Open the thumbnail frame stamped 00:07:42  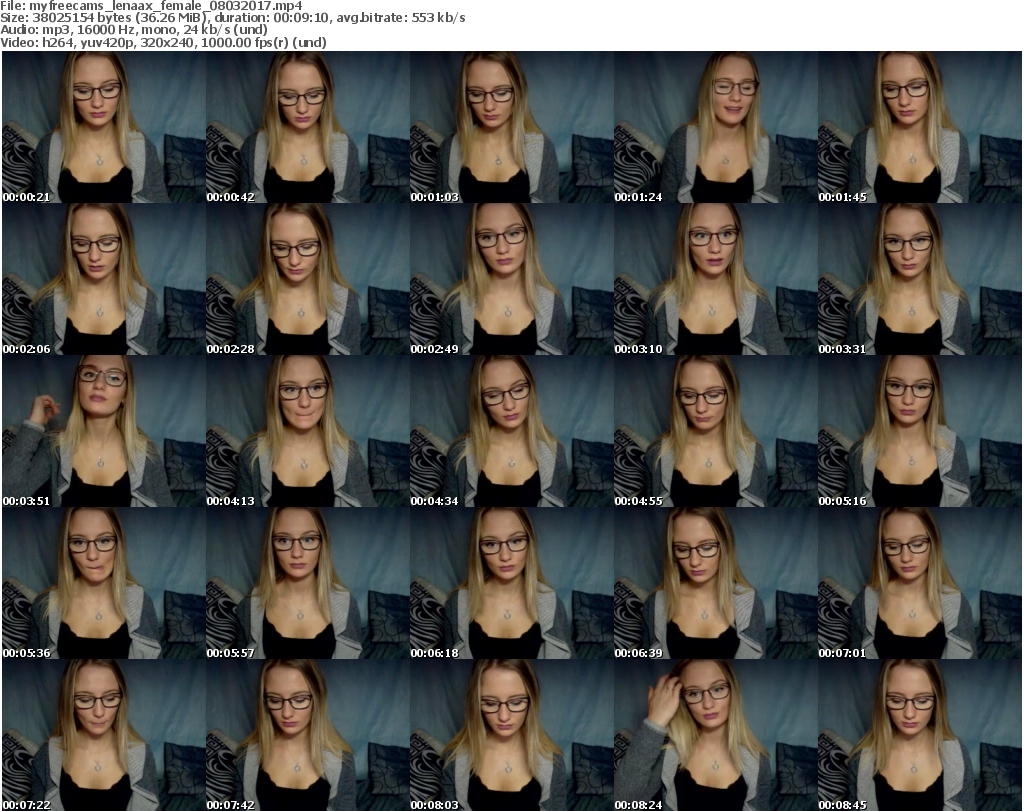click(308, 735)
